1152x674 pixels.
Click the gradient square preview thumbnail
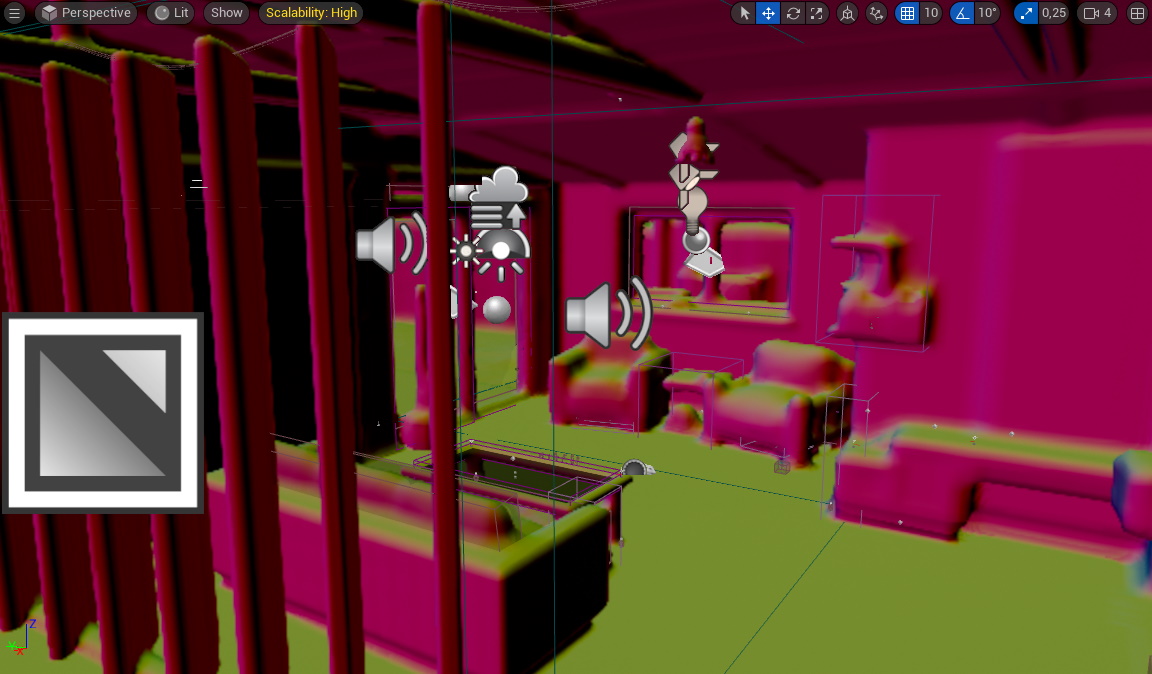[102, 412]
